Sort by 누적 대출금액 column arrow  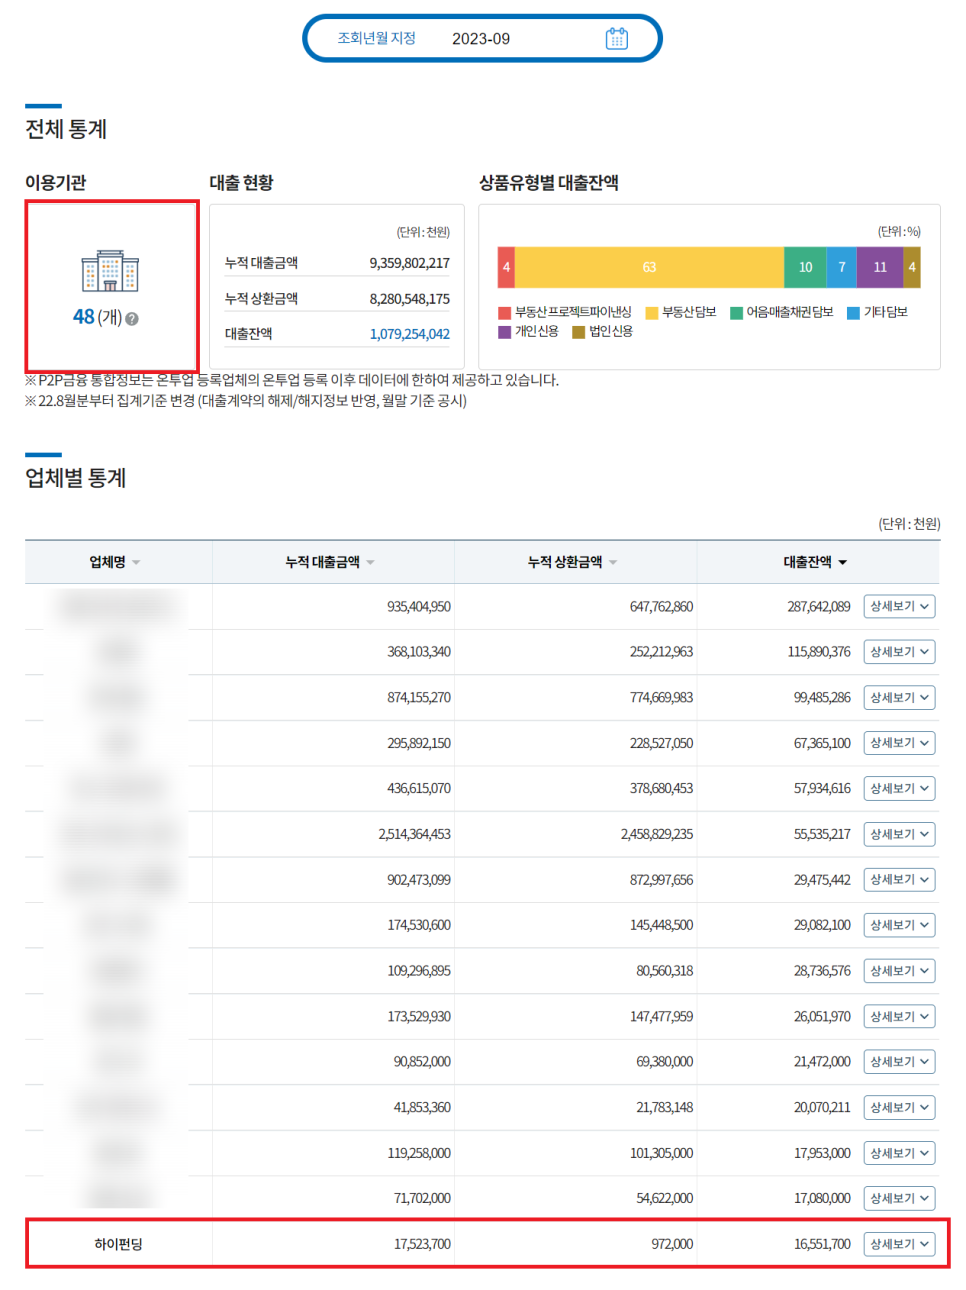pyautogui.click(x=370, y=563)
